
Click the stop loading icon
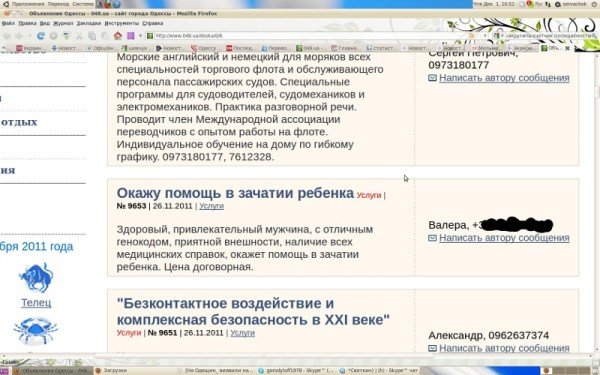tap(54, 36)
